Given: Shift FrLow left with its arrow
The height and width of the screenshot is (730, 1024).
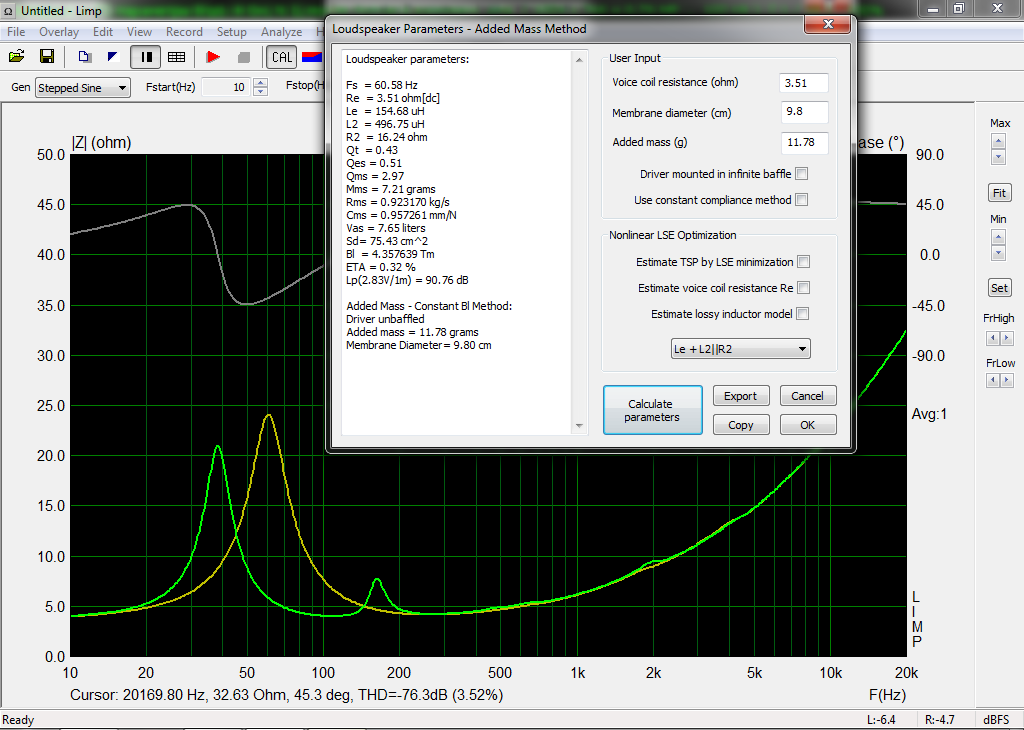Looking at the screenshot, I should tap(993, 380).
